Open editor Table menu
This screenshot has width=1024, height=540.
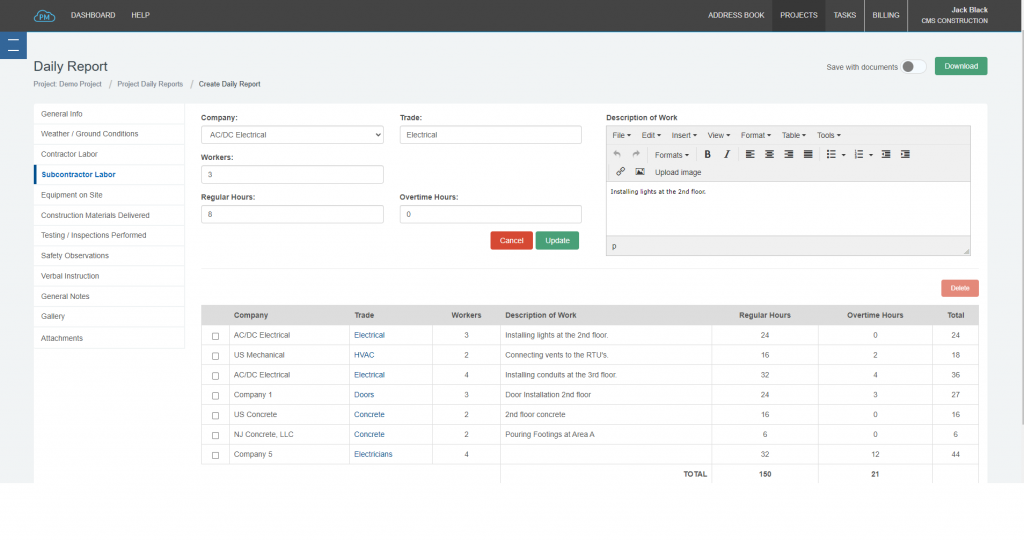(x=793, y=135)
